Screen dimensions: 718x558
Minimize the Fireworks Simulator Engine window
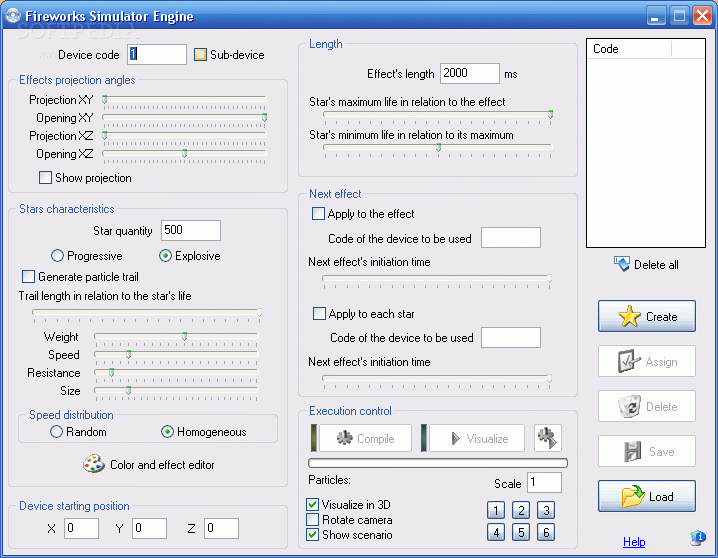coord(656,16)
